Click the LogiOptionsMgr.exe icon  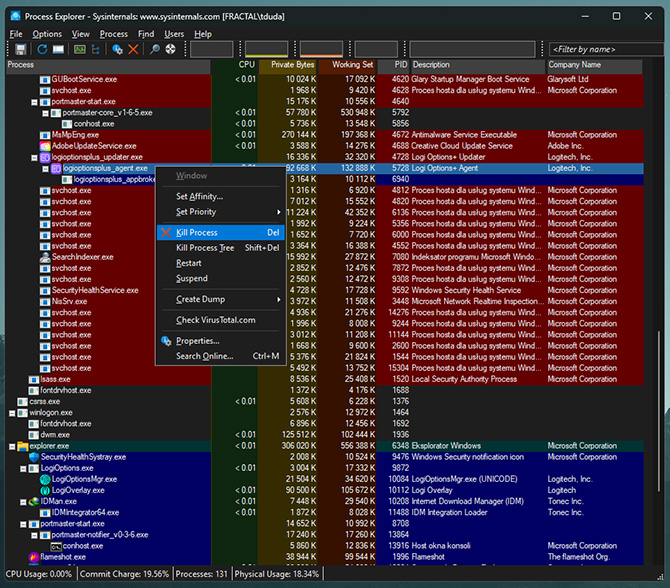tap(45, 479)
